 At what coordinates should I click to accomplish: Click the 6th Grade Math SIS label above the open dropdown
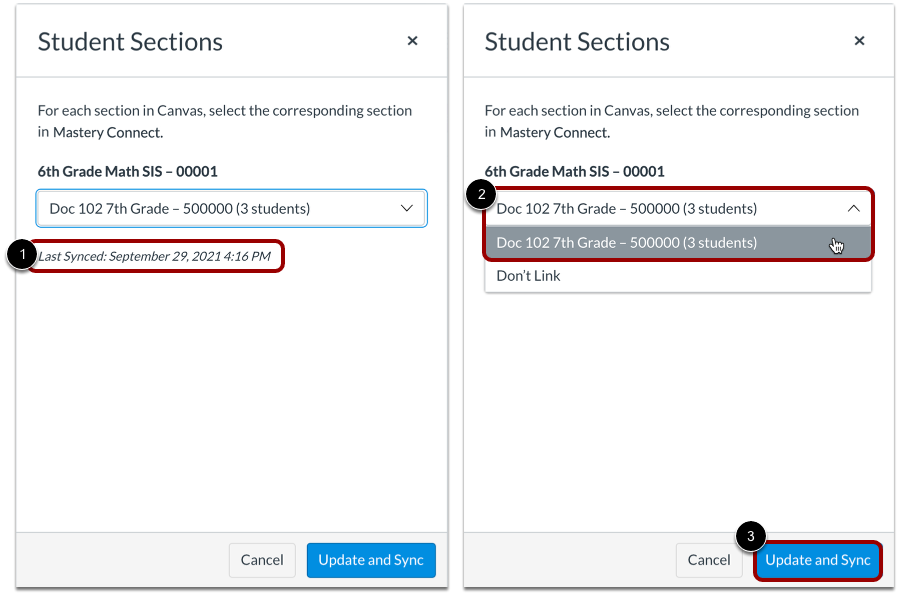[575, 172]
